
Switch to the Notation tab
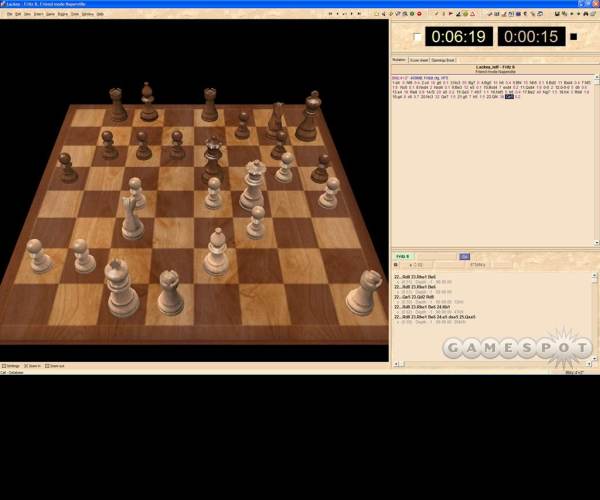(399, 60)
